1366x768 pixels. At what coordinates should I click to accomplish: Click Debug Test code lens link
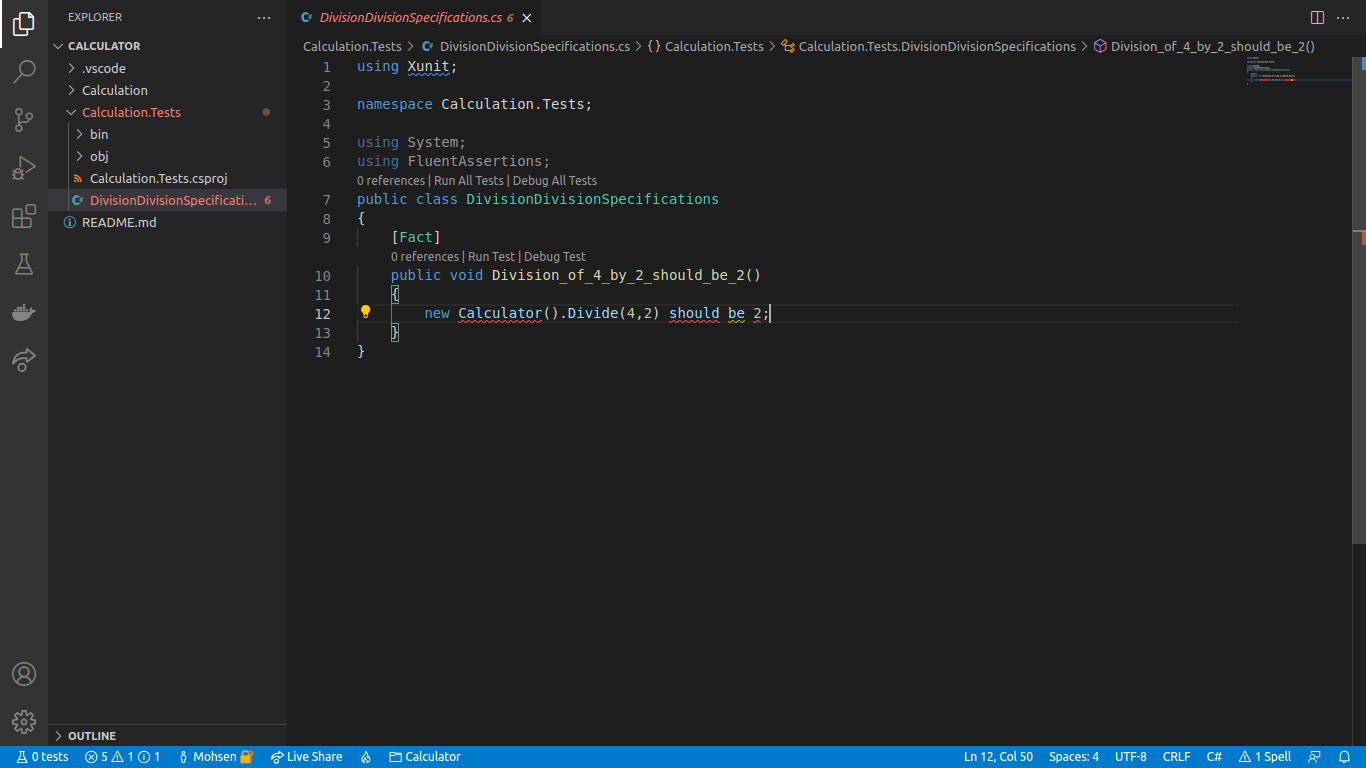554,257
